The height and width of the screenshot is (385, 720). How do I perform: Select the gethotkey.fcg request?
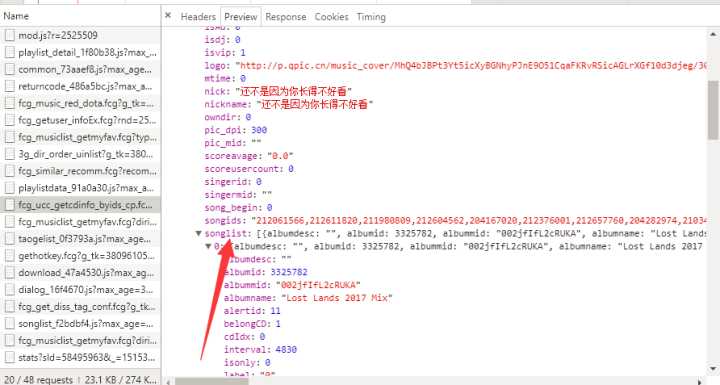click(x=80, y=256)
